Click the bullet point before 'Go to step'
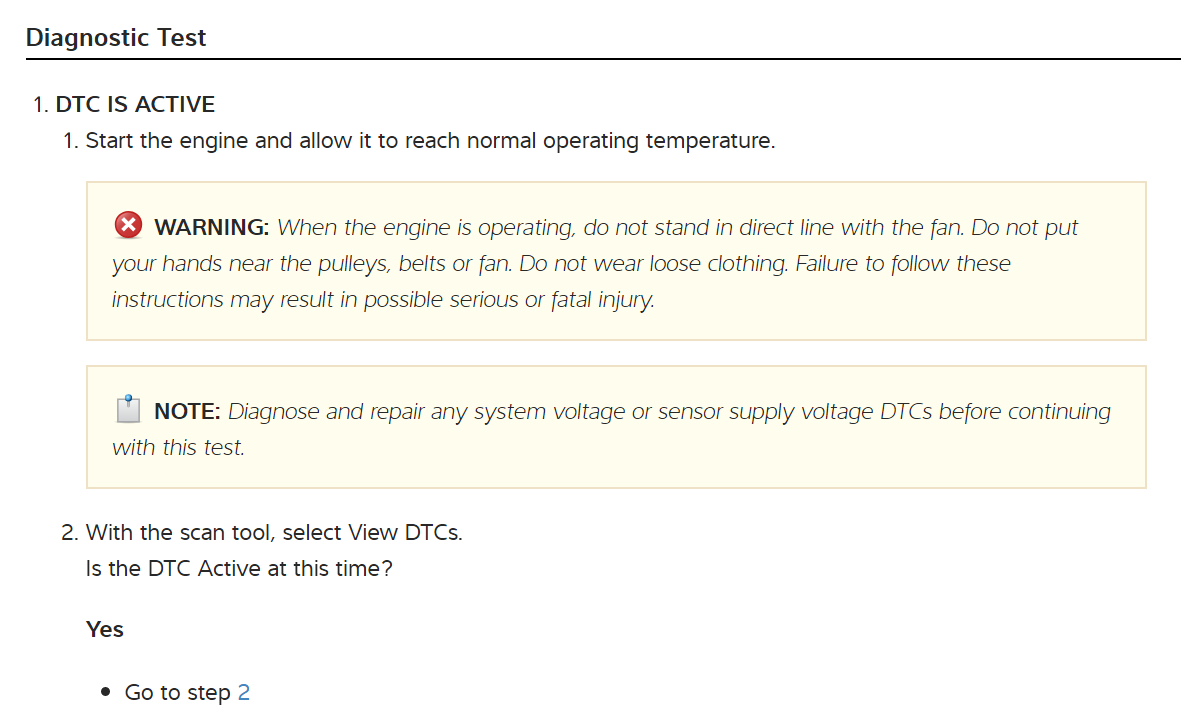Viewport: 1181px width, 716px height. coord(106,693)
